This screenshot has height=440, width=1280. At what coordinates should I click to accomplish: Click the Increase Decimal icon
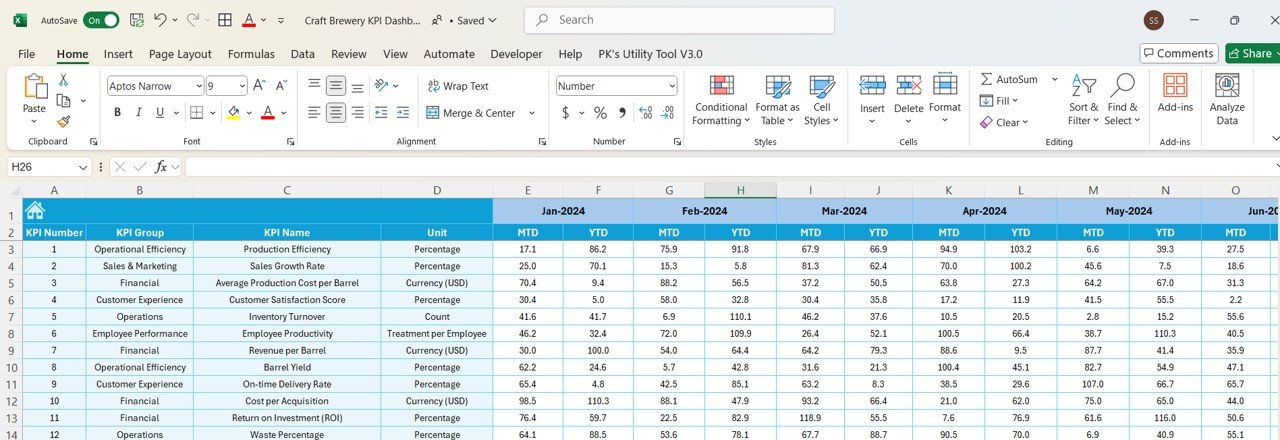pyautogui.click(x=645, y=113)
